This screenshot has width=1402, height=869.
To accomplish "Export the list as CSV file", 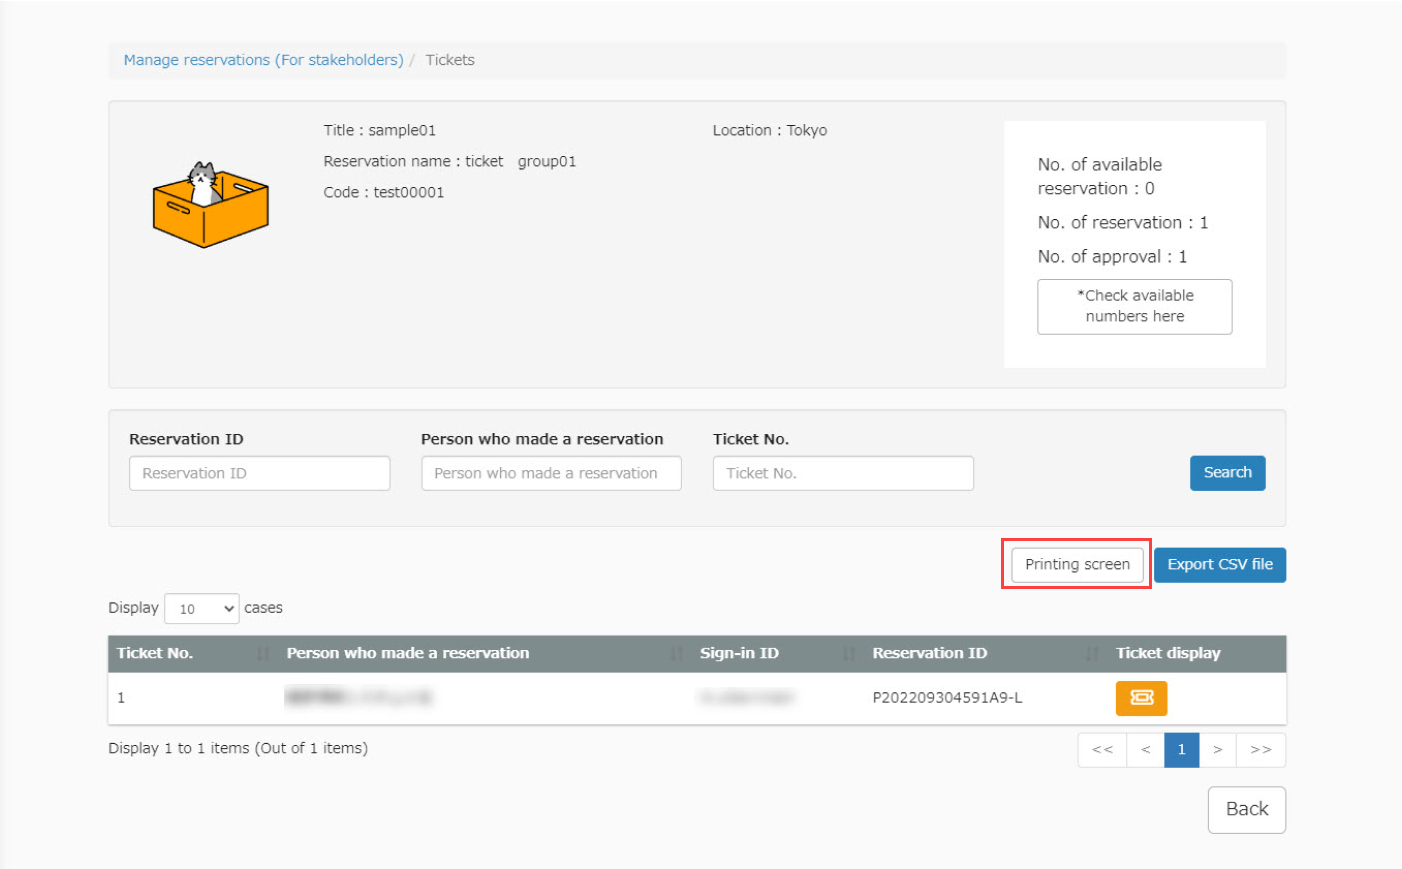I will (x=1219, y=565).
